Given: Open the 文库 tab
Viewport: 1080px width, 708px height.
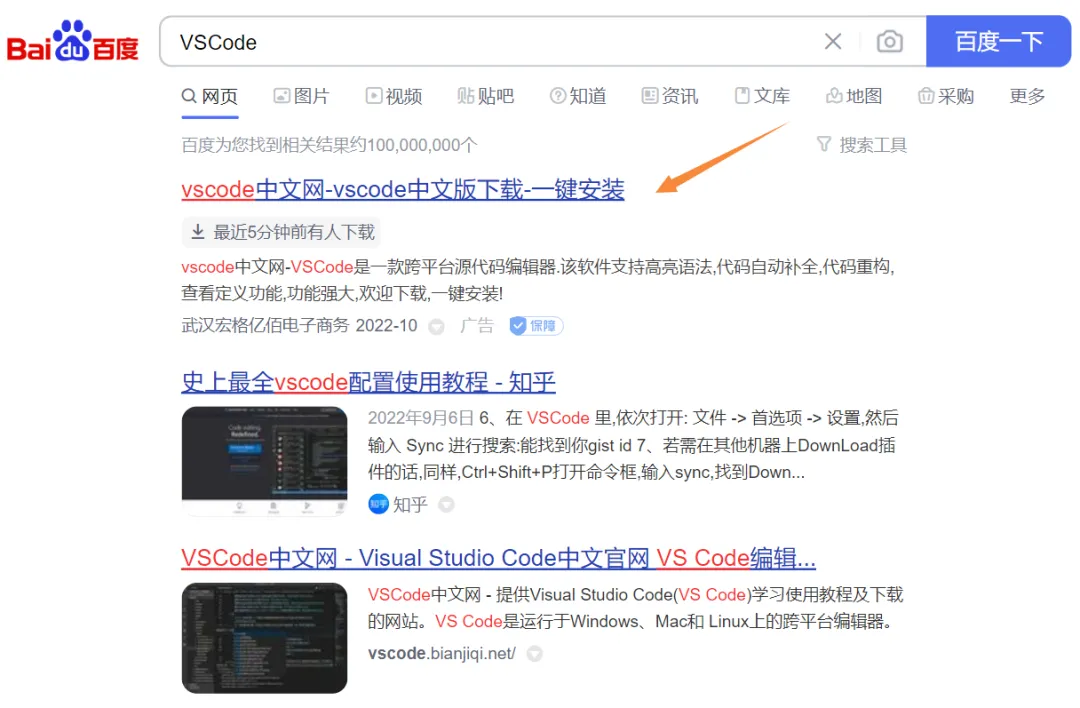Looking at the screenshot, I should [762, 96].
